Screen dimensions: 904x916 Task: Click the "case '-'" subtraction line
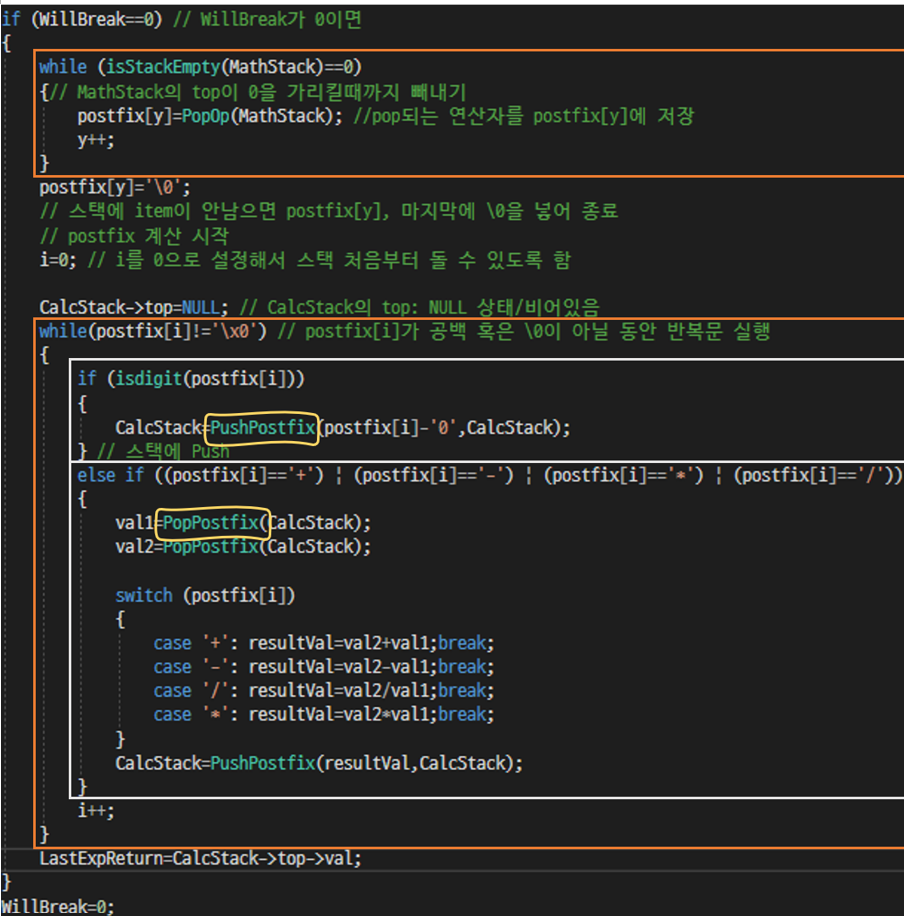pos(324,667)
